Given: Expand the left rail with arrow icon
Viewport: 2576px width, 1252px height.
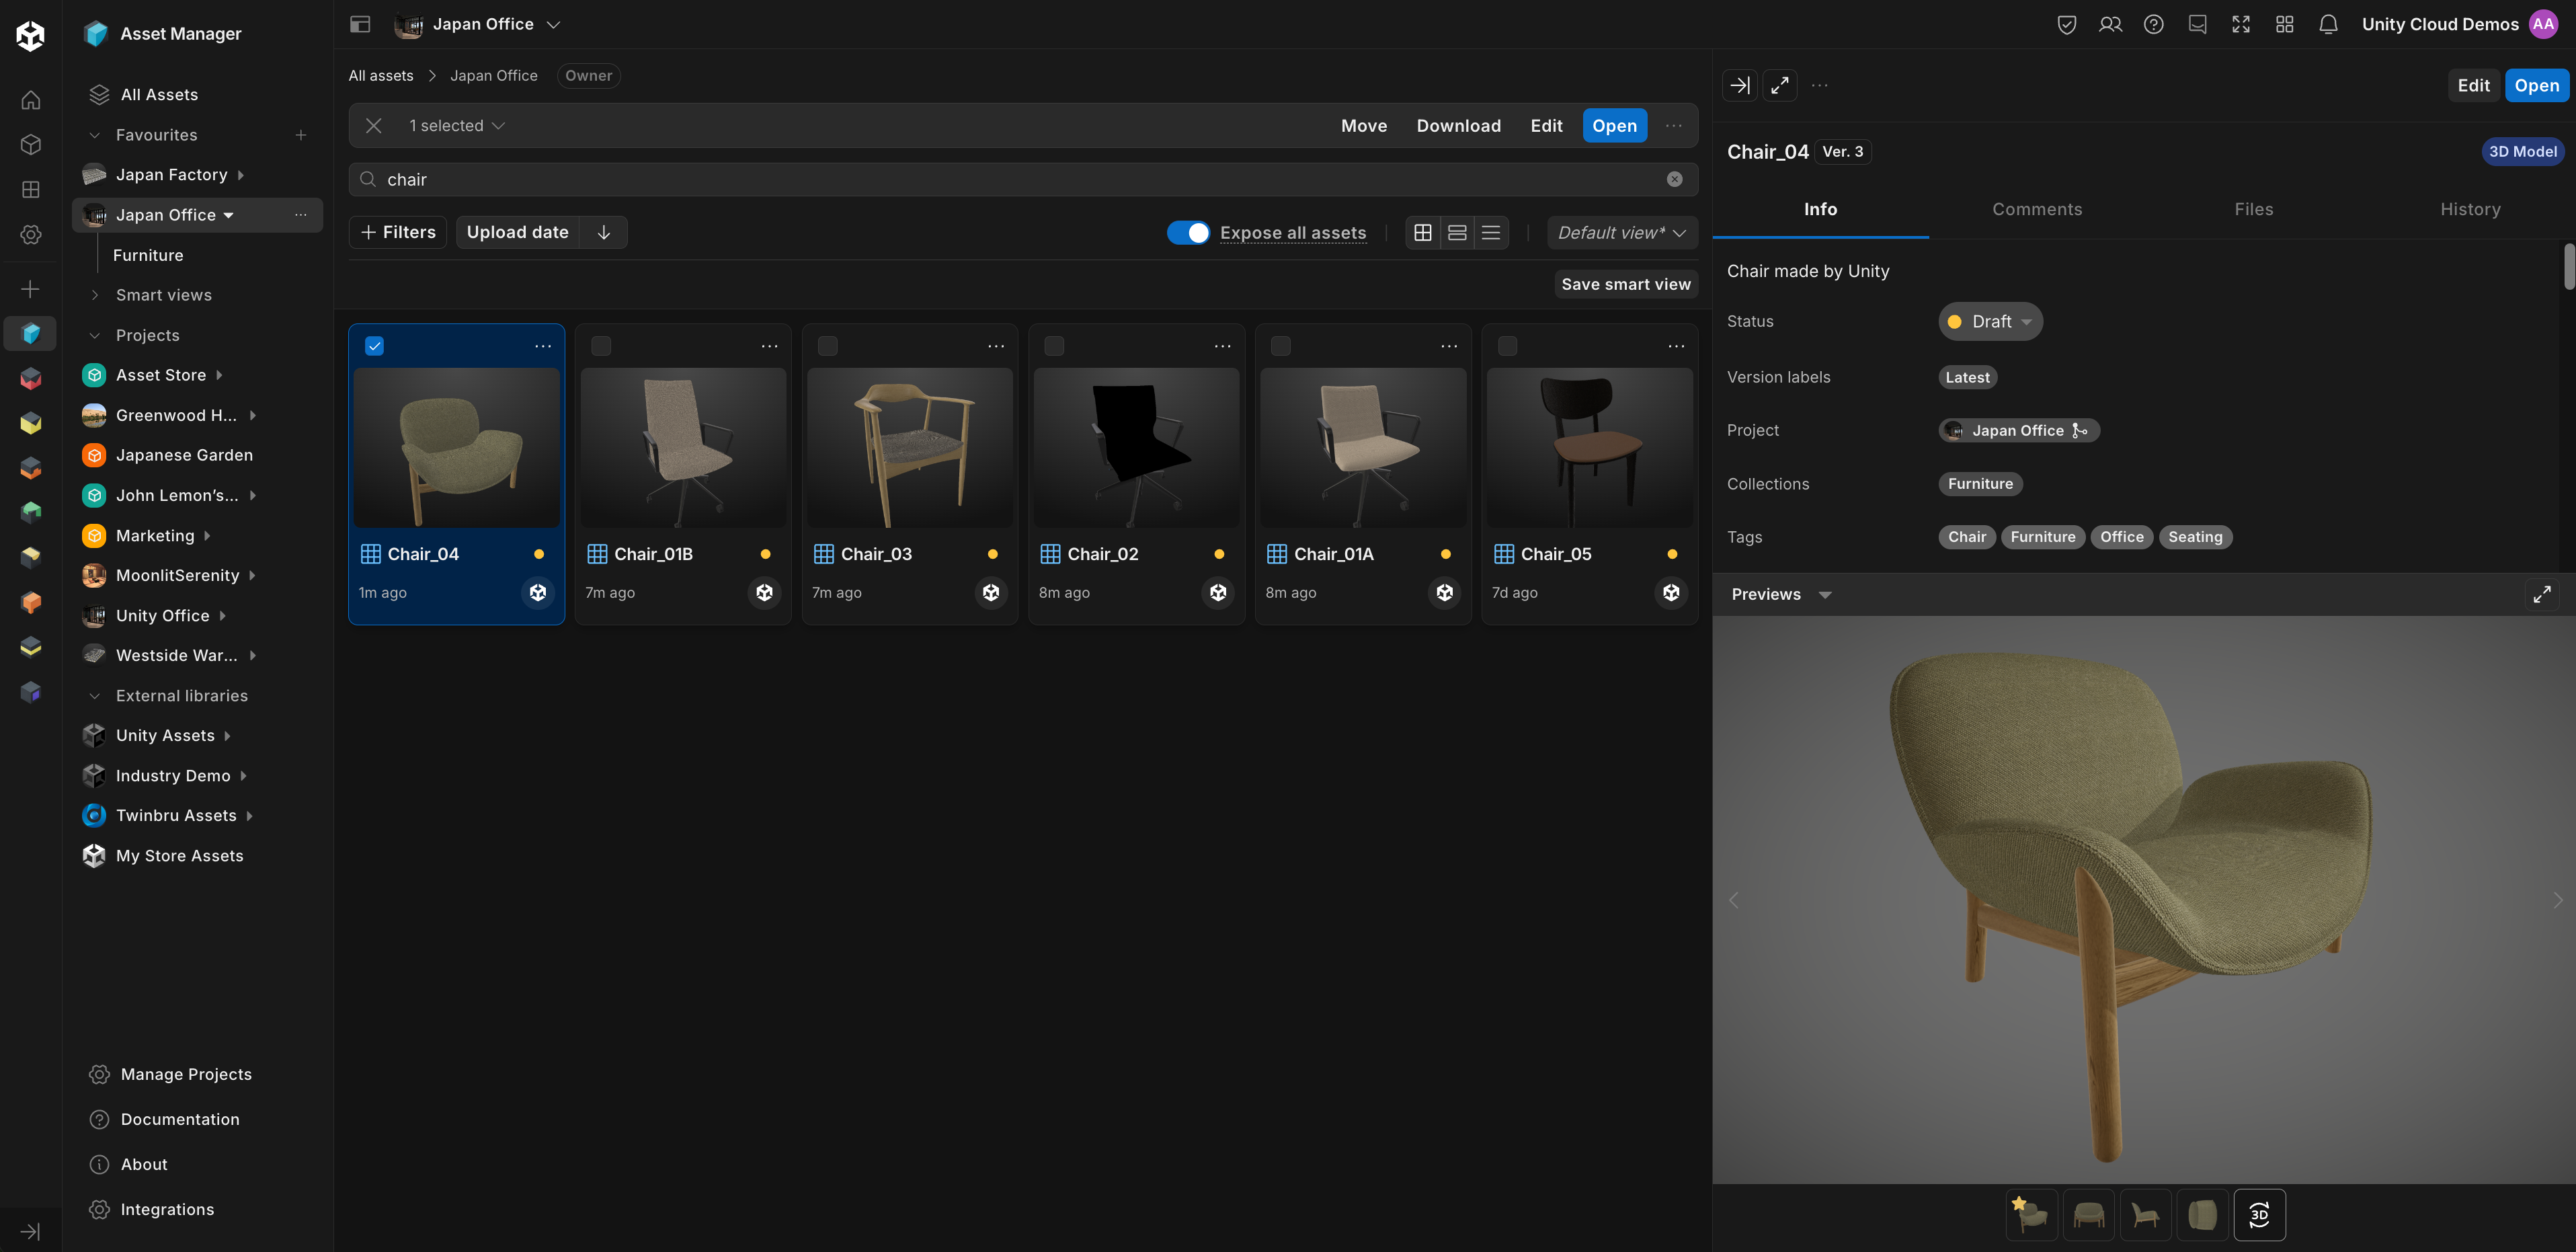Looking at the screenshot, I should pyautogui.click(x=31, y=1231).
